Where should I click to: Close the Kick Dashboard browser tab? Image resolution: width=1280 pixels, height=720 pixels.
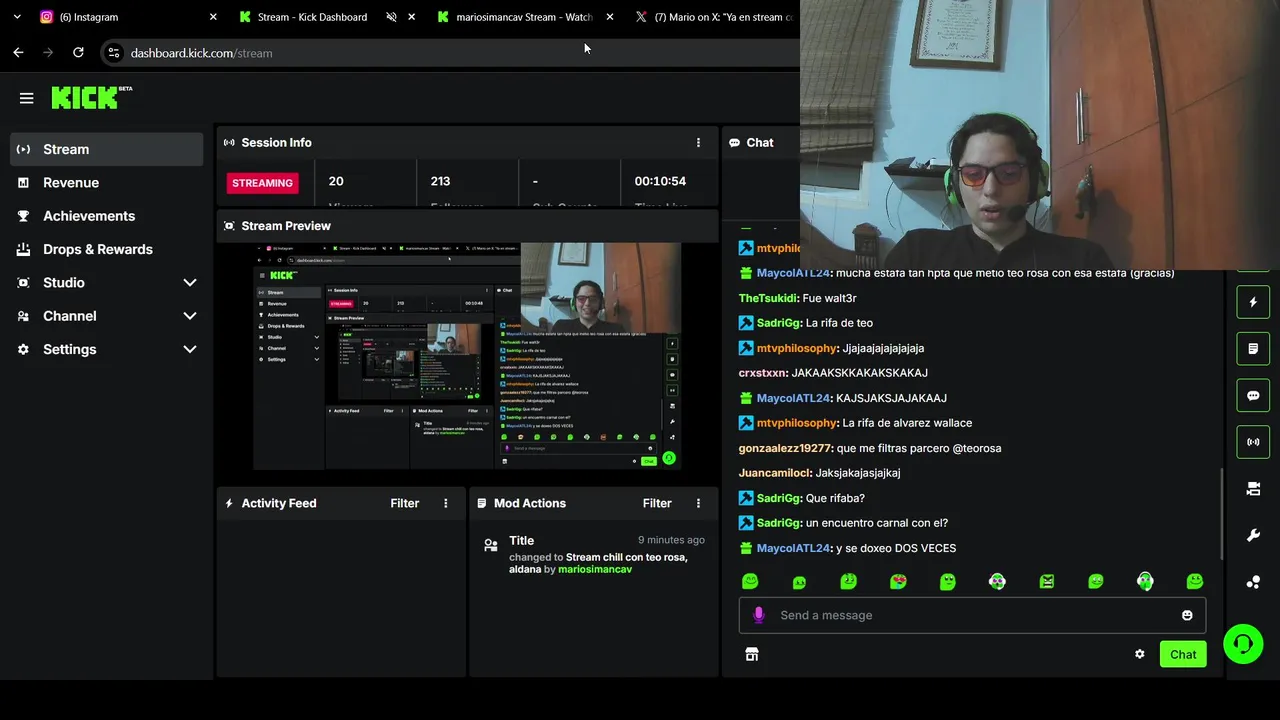click(x=411, y=17)
